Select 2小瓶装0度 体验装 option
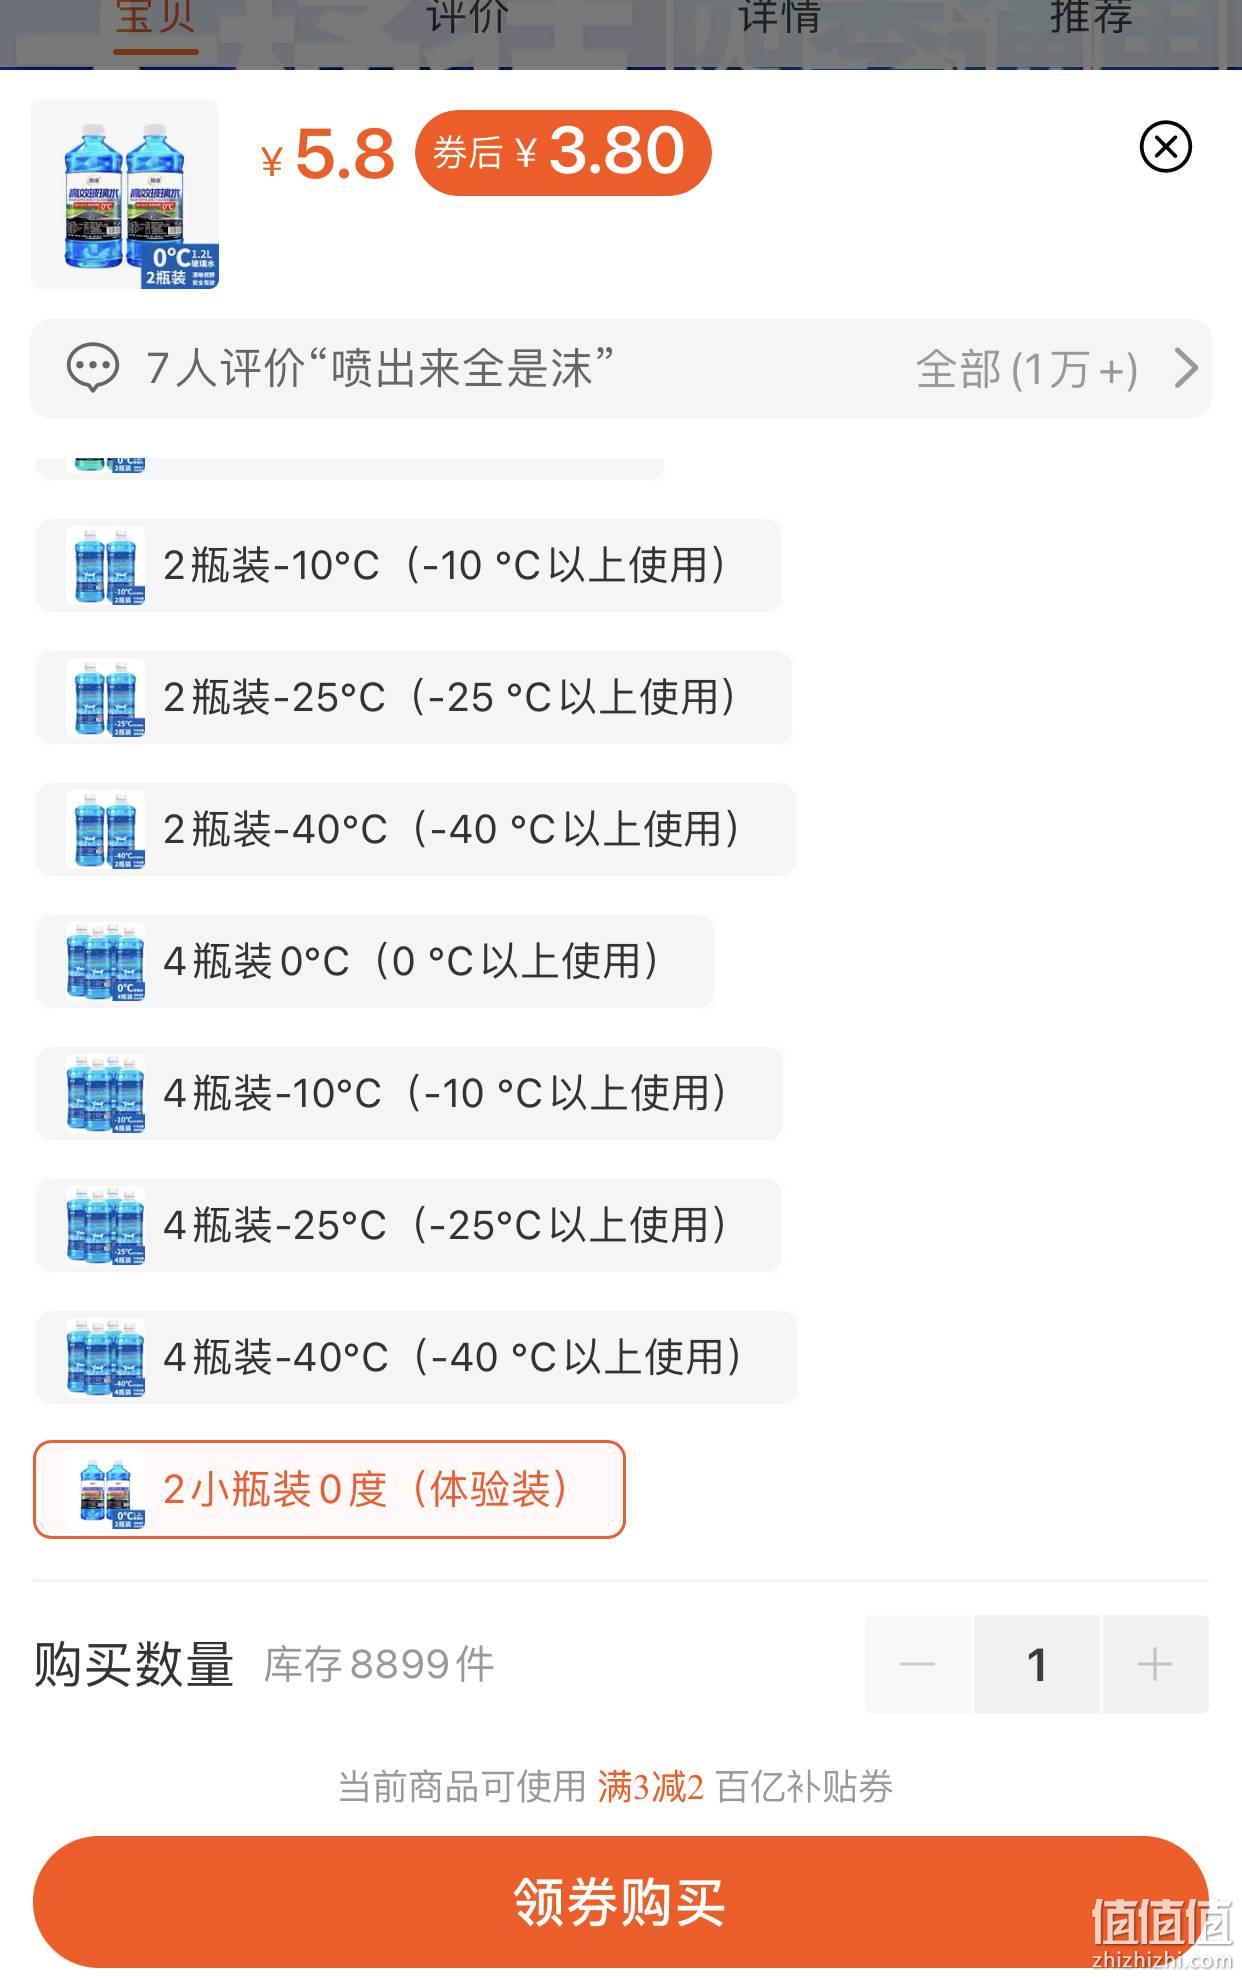This screenshot has width=1242, height=1978. (329, 1489)
